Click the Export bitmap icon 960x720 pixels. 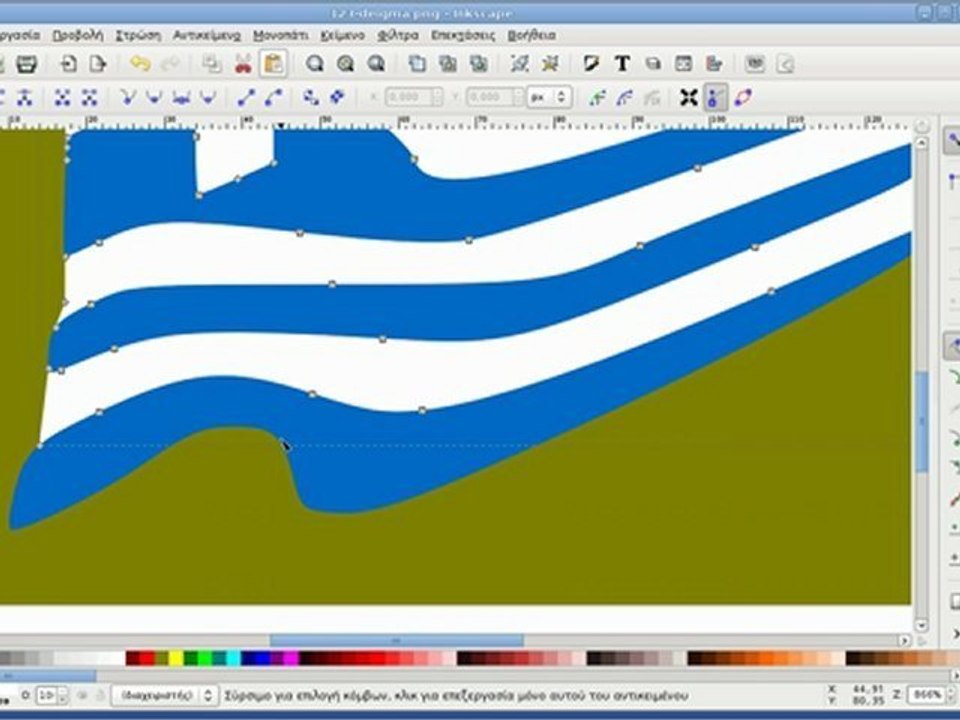[98, 64]
